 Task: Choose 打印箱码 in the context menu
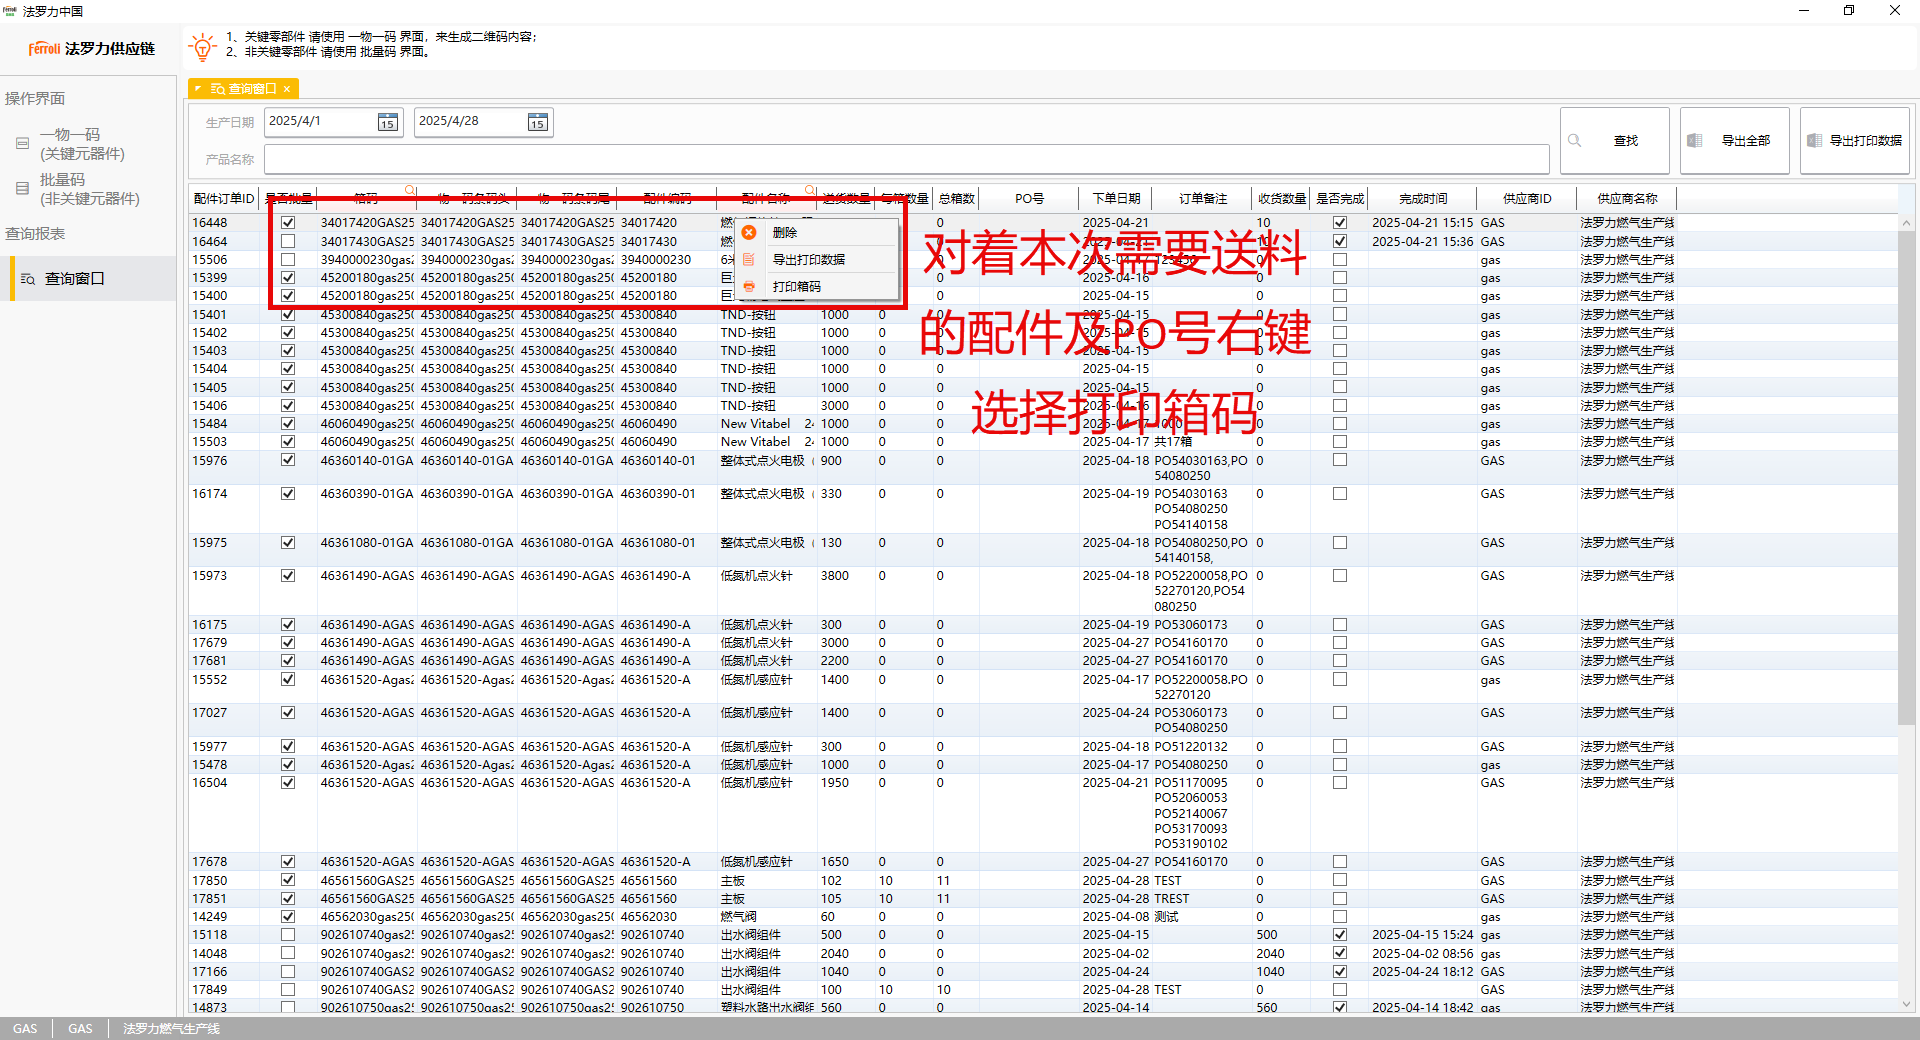coord(796,286)
